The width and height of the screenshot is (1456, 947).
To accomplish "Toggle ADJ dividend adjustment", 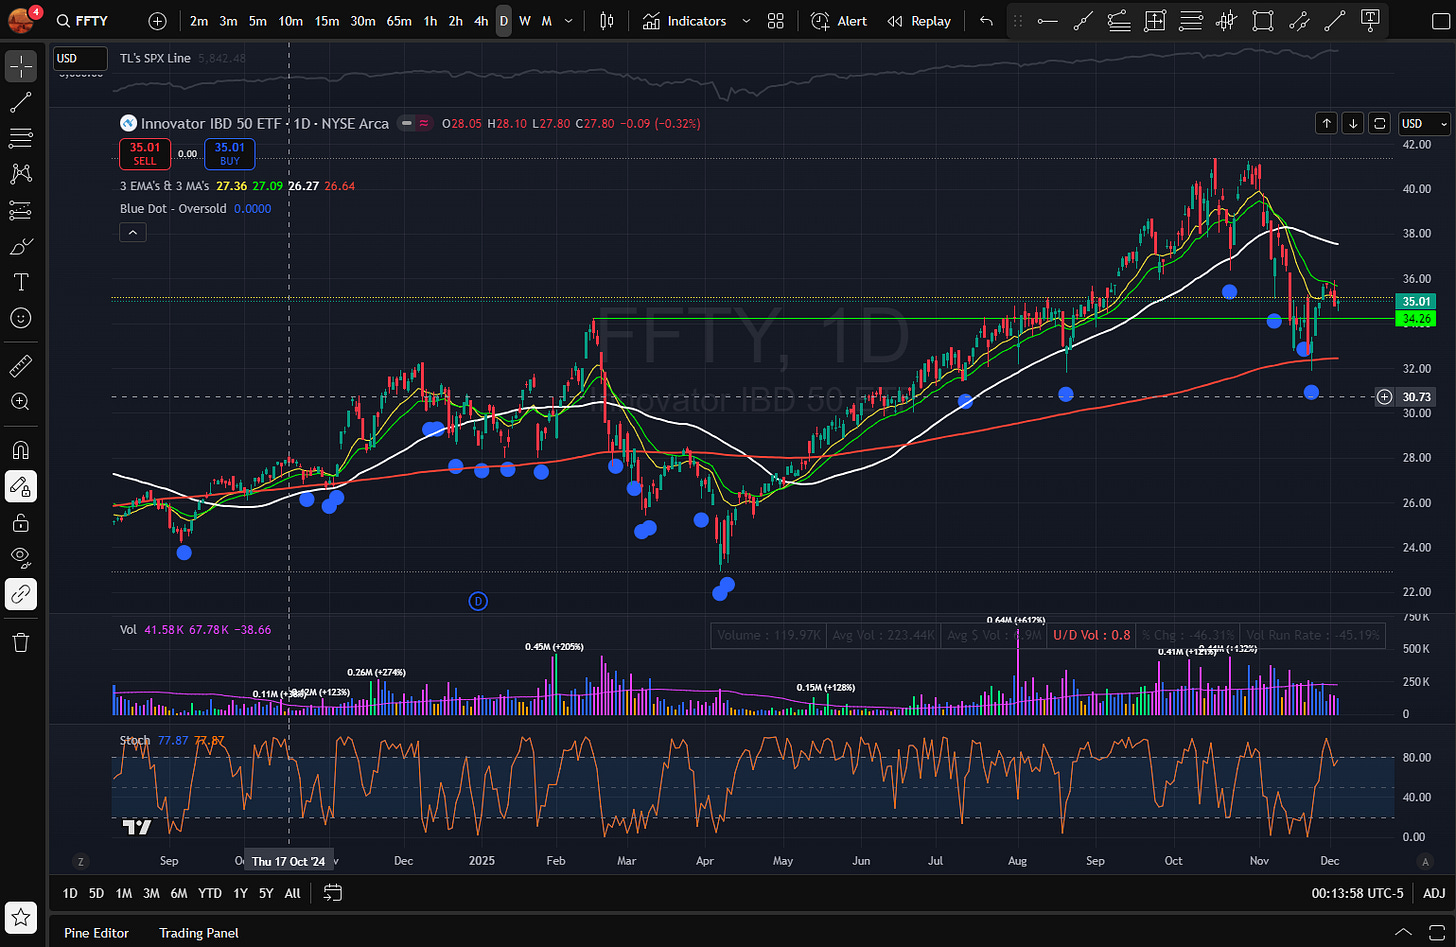I will click(x=1433, y=893).
